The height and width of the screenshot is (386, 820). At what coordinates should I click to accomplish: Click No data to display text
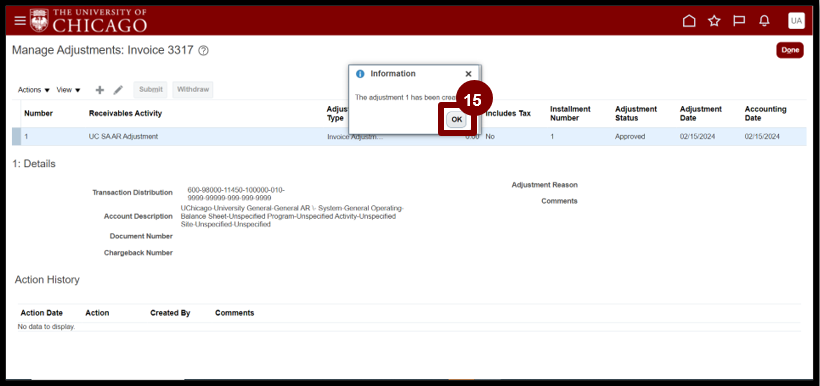click(x=47, y=327)
